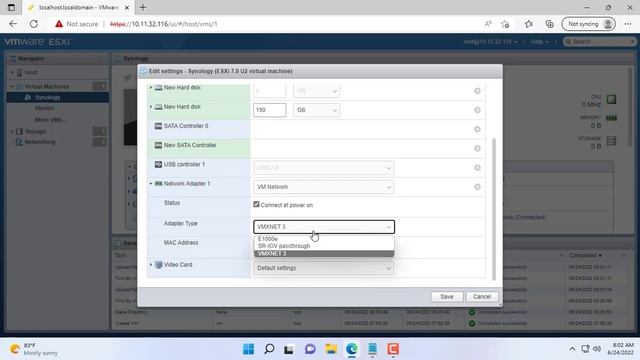
Task: Toggle Connect at power on checkbox
Action: 256,204
